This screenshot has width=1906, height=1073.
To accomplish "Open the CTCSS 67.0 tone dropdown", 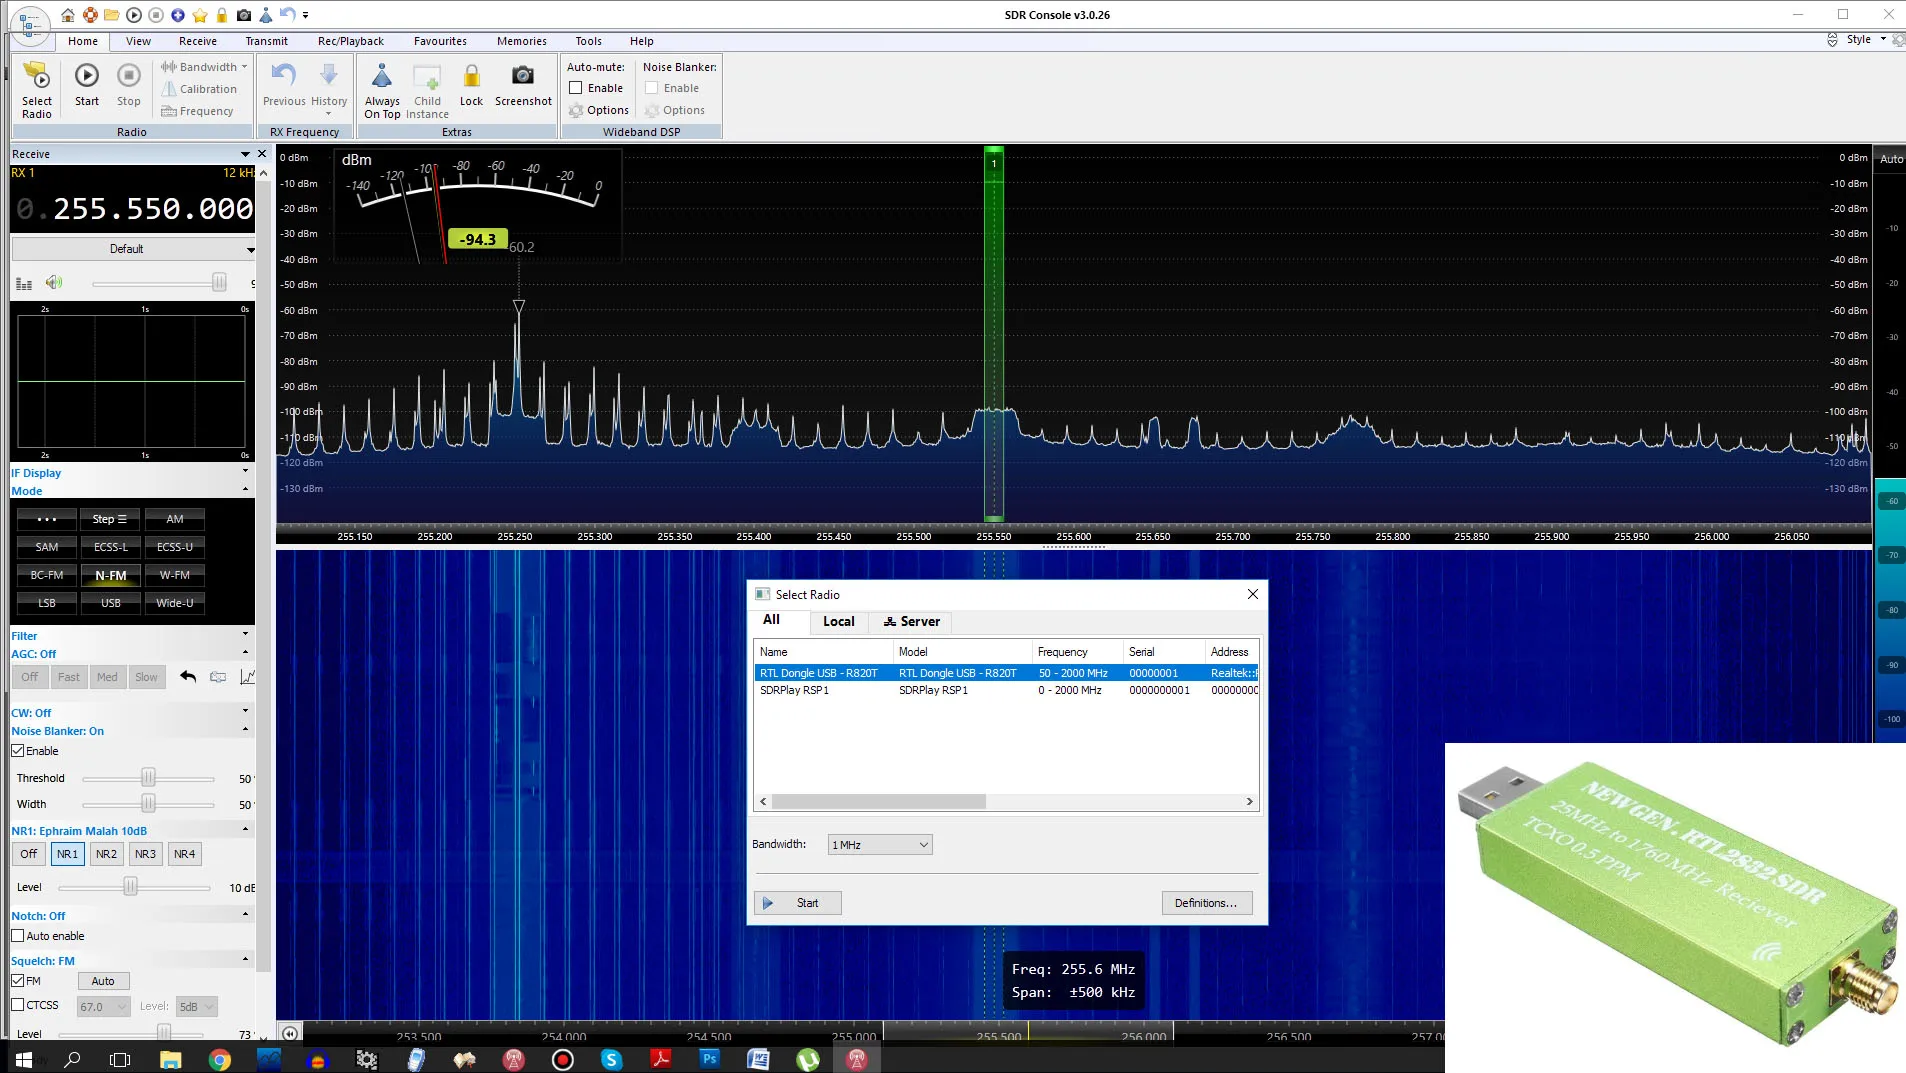I will [x=104, y=1007].
